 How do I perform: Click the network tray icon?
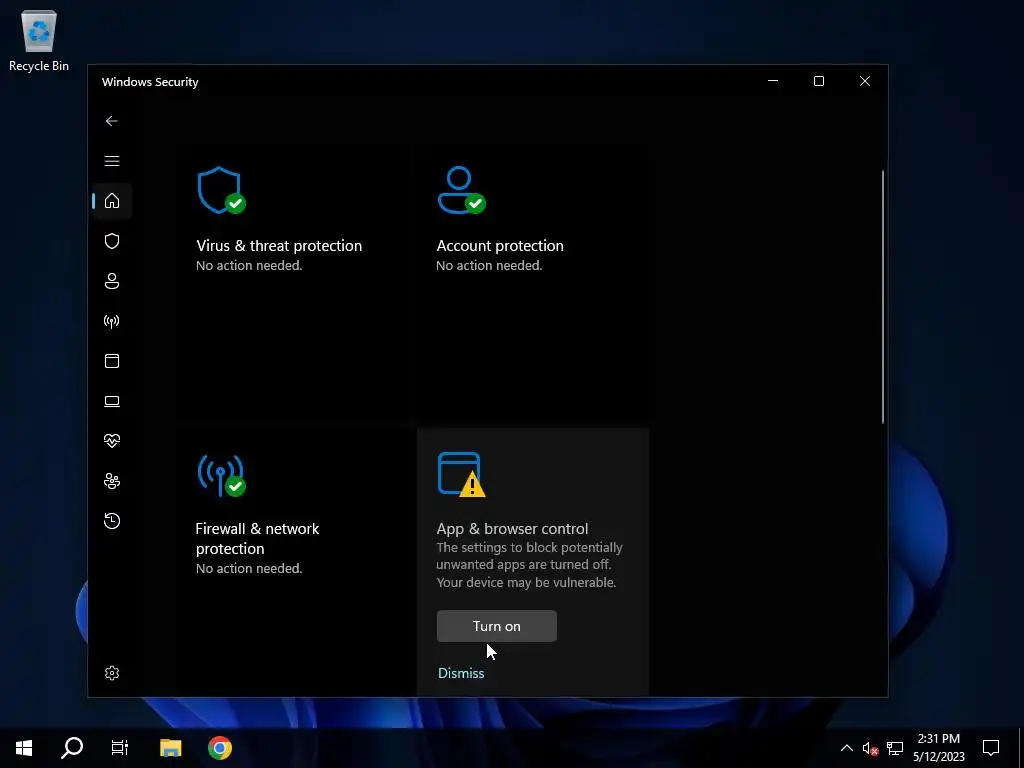895,748
